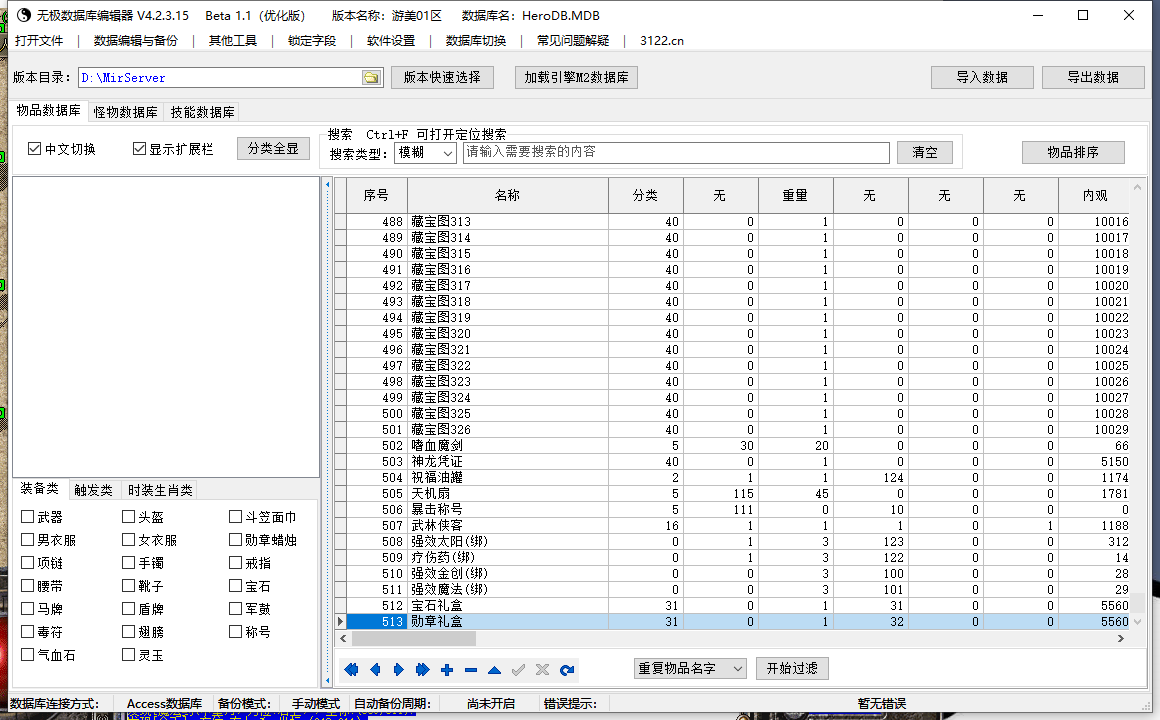The height and width of the screenshot is (720, 1160).
Task: Delete record with the minus icon
Action: tap(471, 670)
